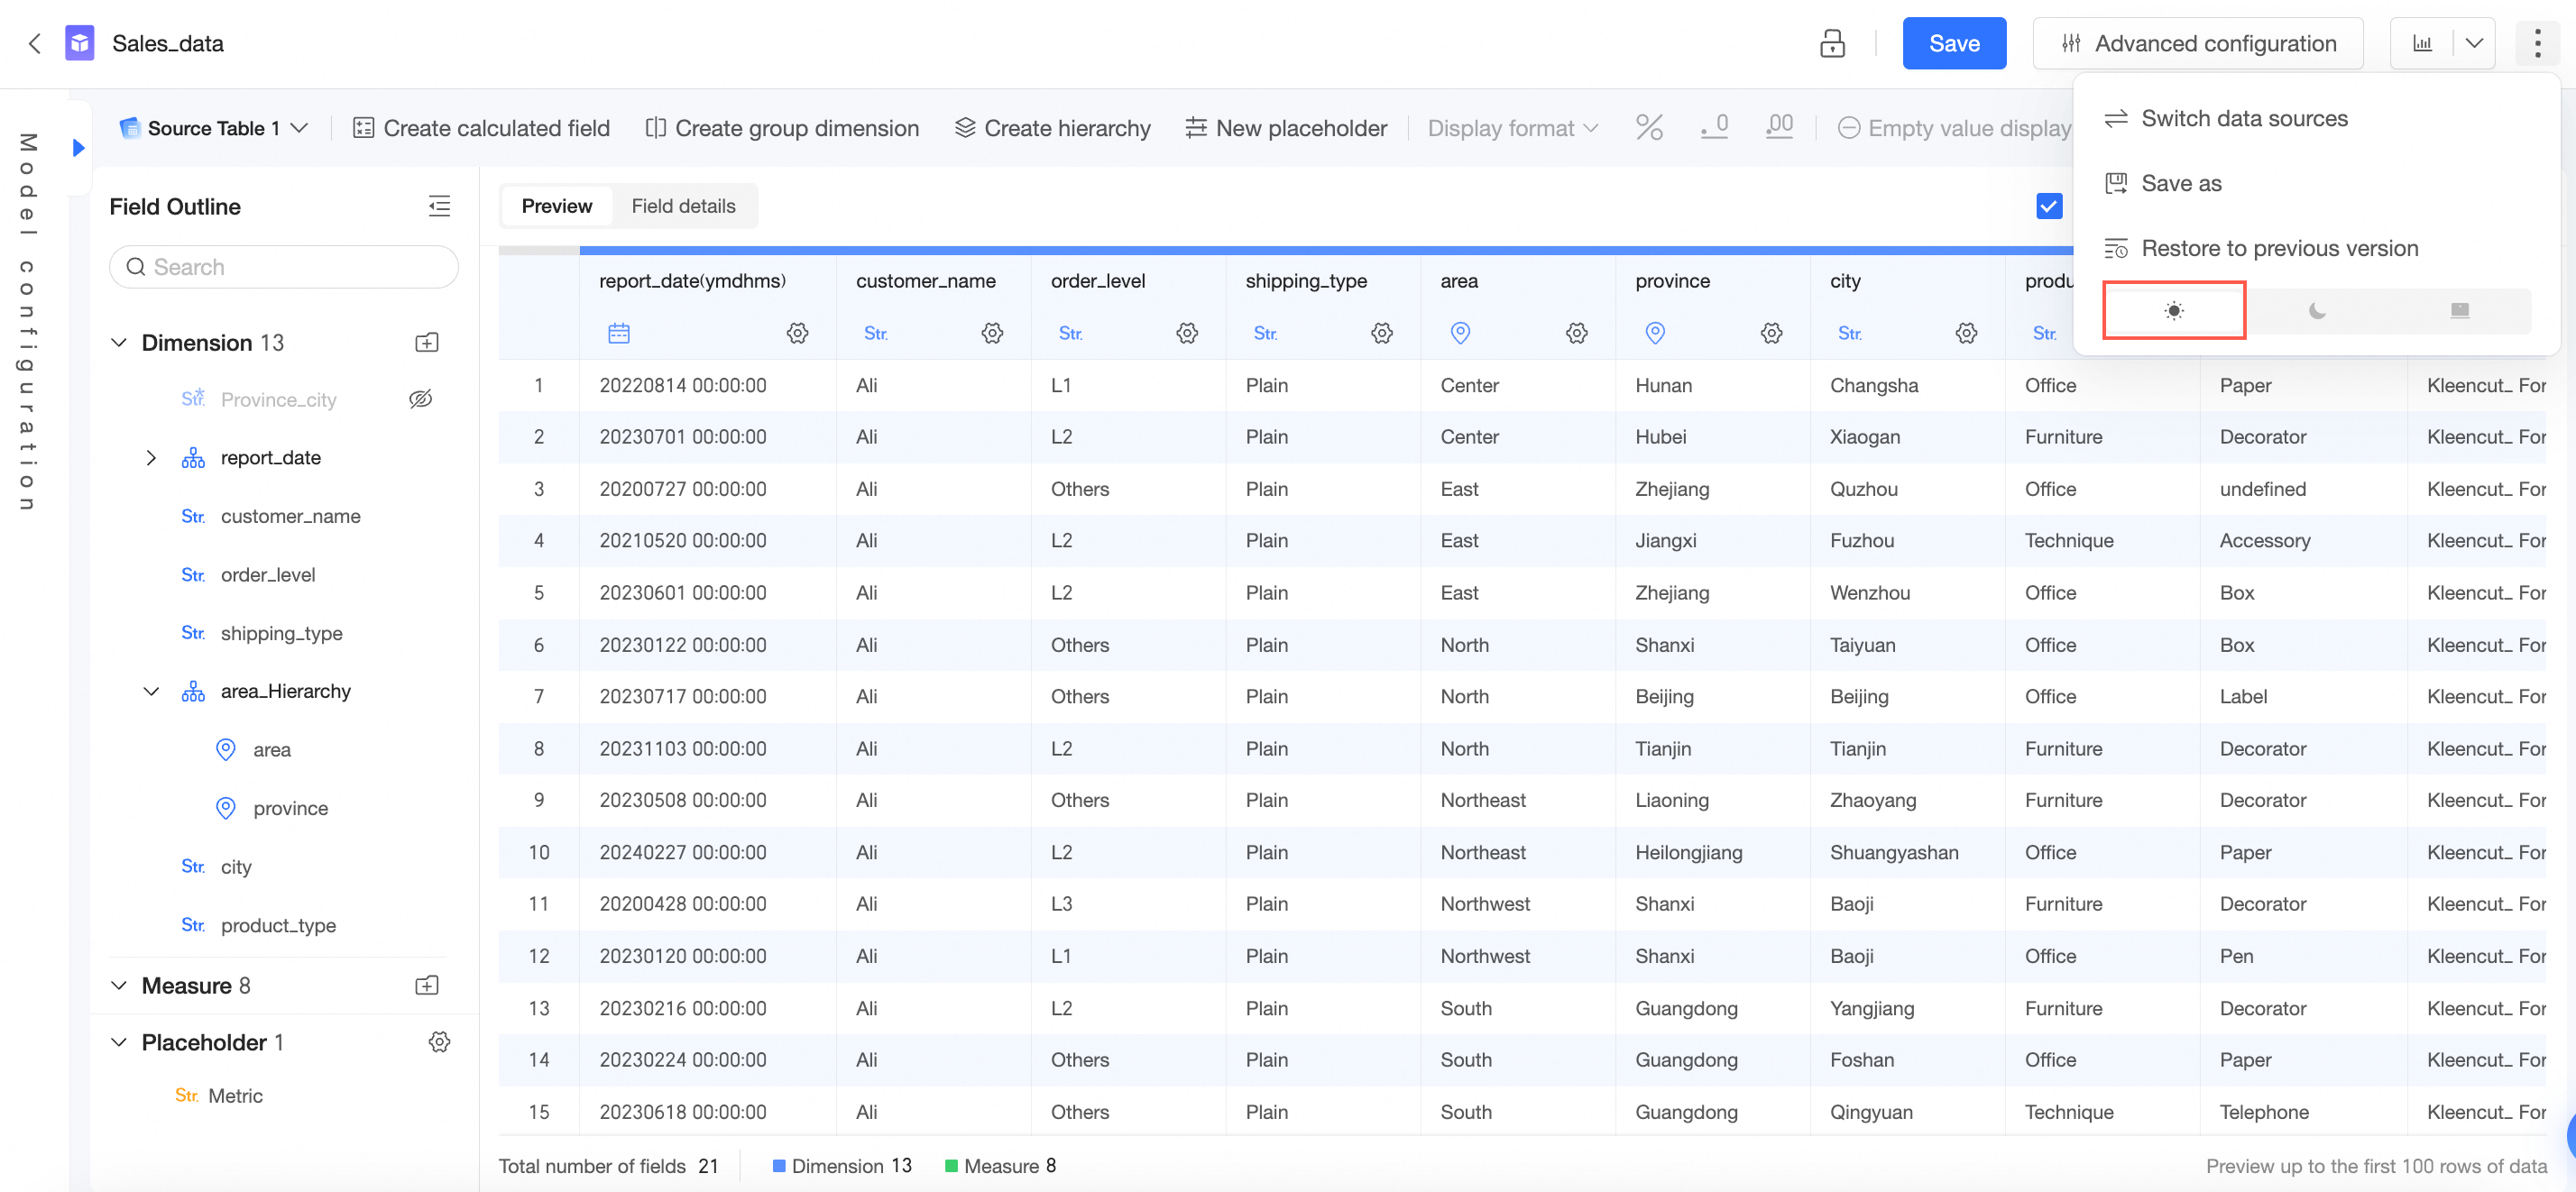Collapse the Field Outline list icon
The image size is (2576, 1192).
pos(439,206)
